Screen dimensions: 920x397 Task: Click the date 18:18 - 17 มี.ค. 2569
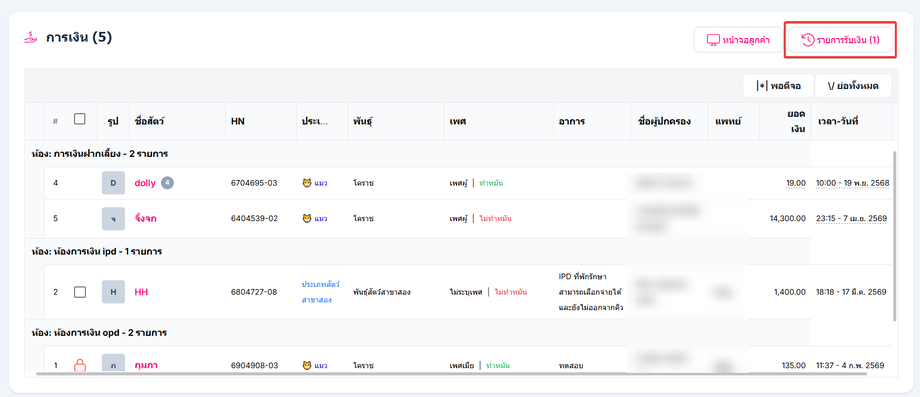point(851,291)
